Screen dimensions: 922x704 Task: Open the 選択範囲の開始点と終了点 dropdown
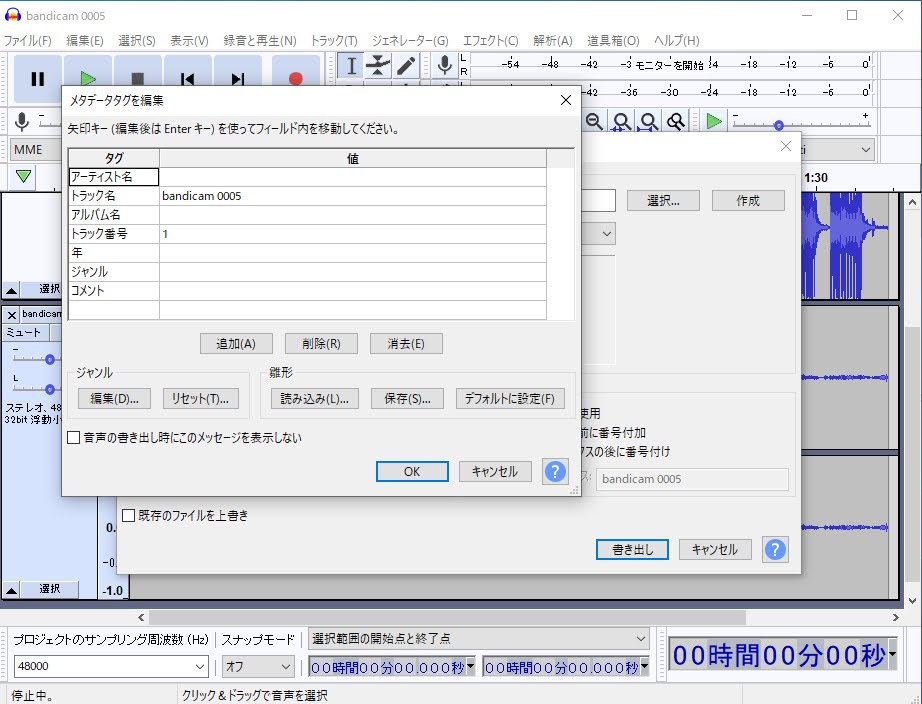tap(478, 638)
